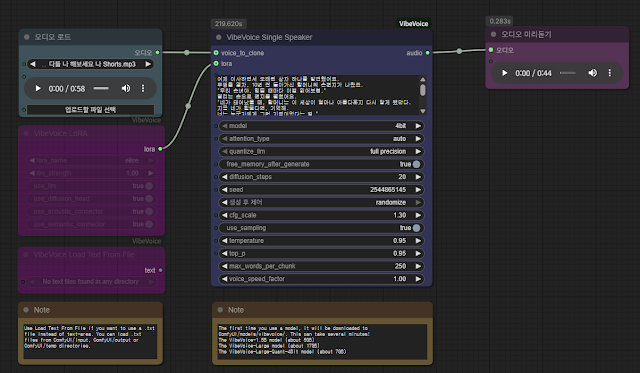The image size is (640, 373).
Task: Open more options in 오디오 로드 player
Action: point(143,88)
